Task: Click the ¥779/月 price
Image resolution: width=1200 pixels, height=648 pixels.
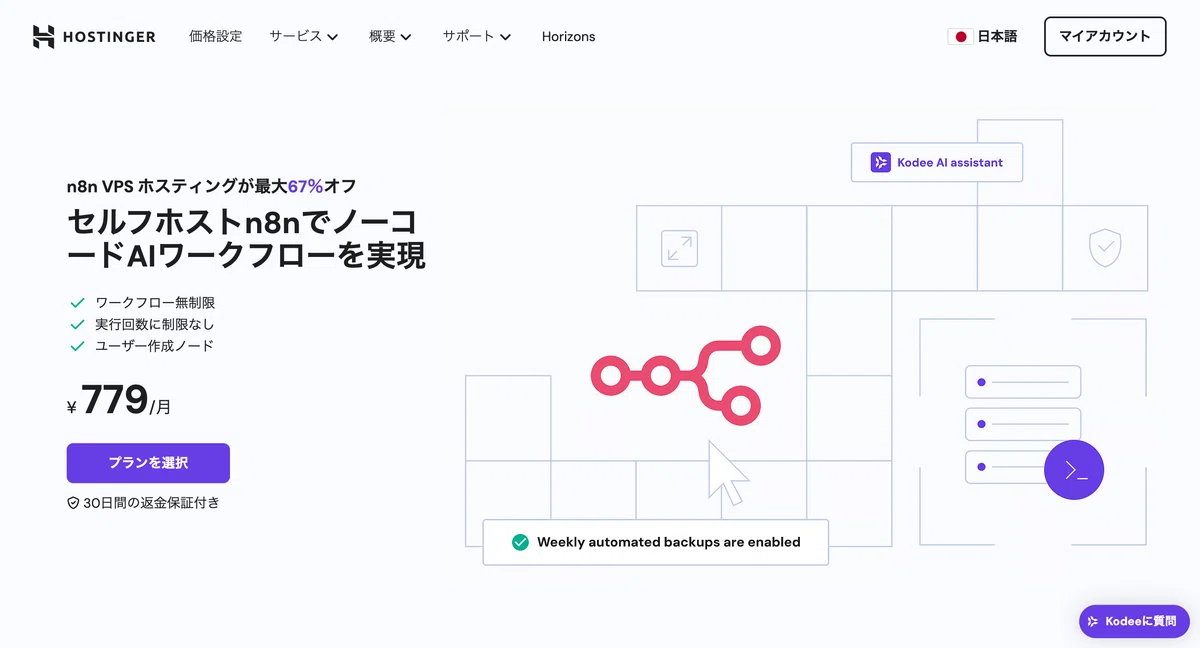Action: point(119,401)
